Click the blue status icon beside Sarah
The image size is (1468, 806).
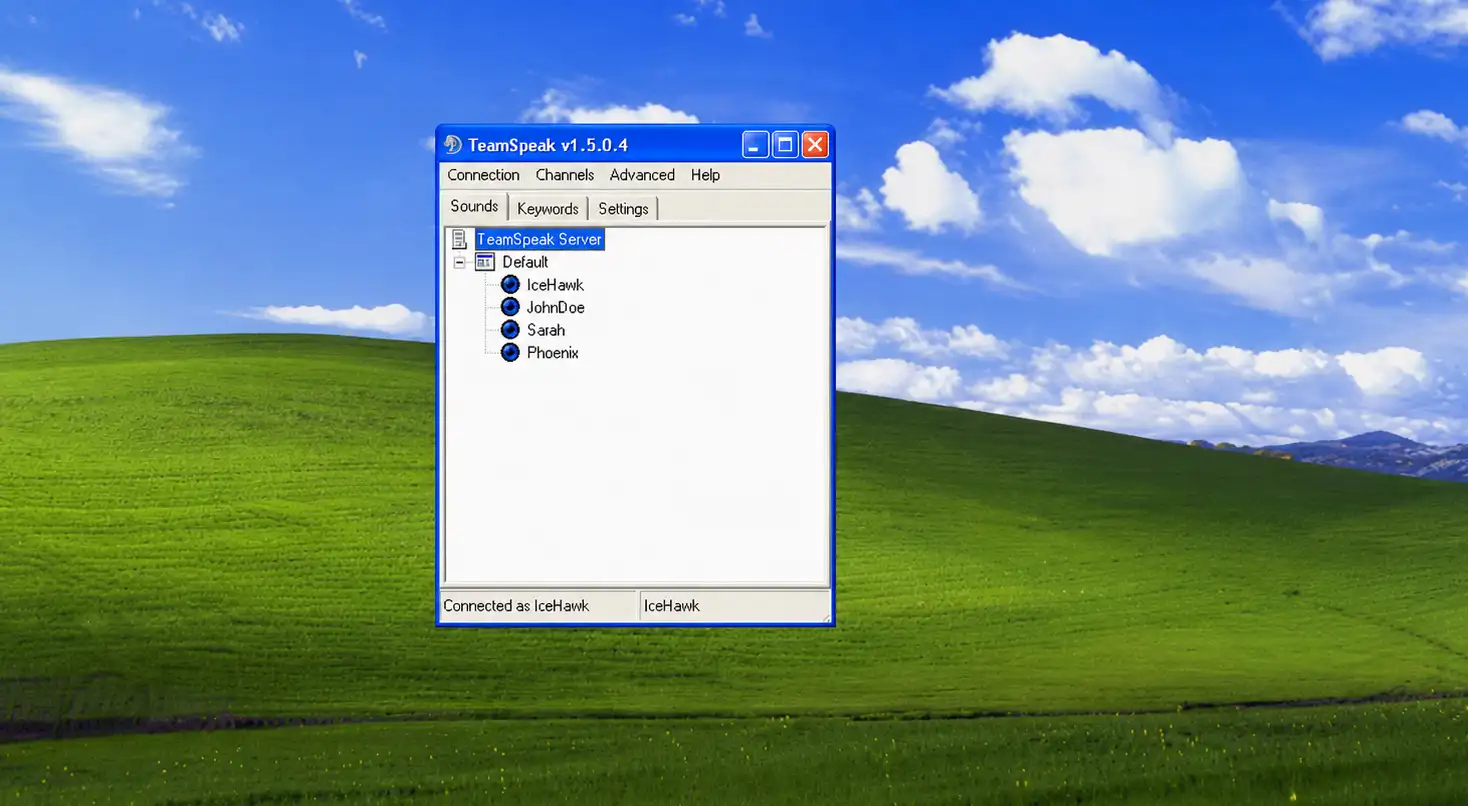click(x=510, y=330)
